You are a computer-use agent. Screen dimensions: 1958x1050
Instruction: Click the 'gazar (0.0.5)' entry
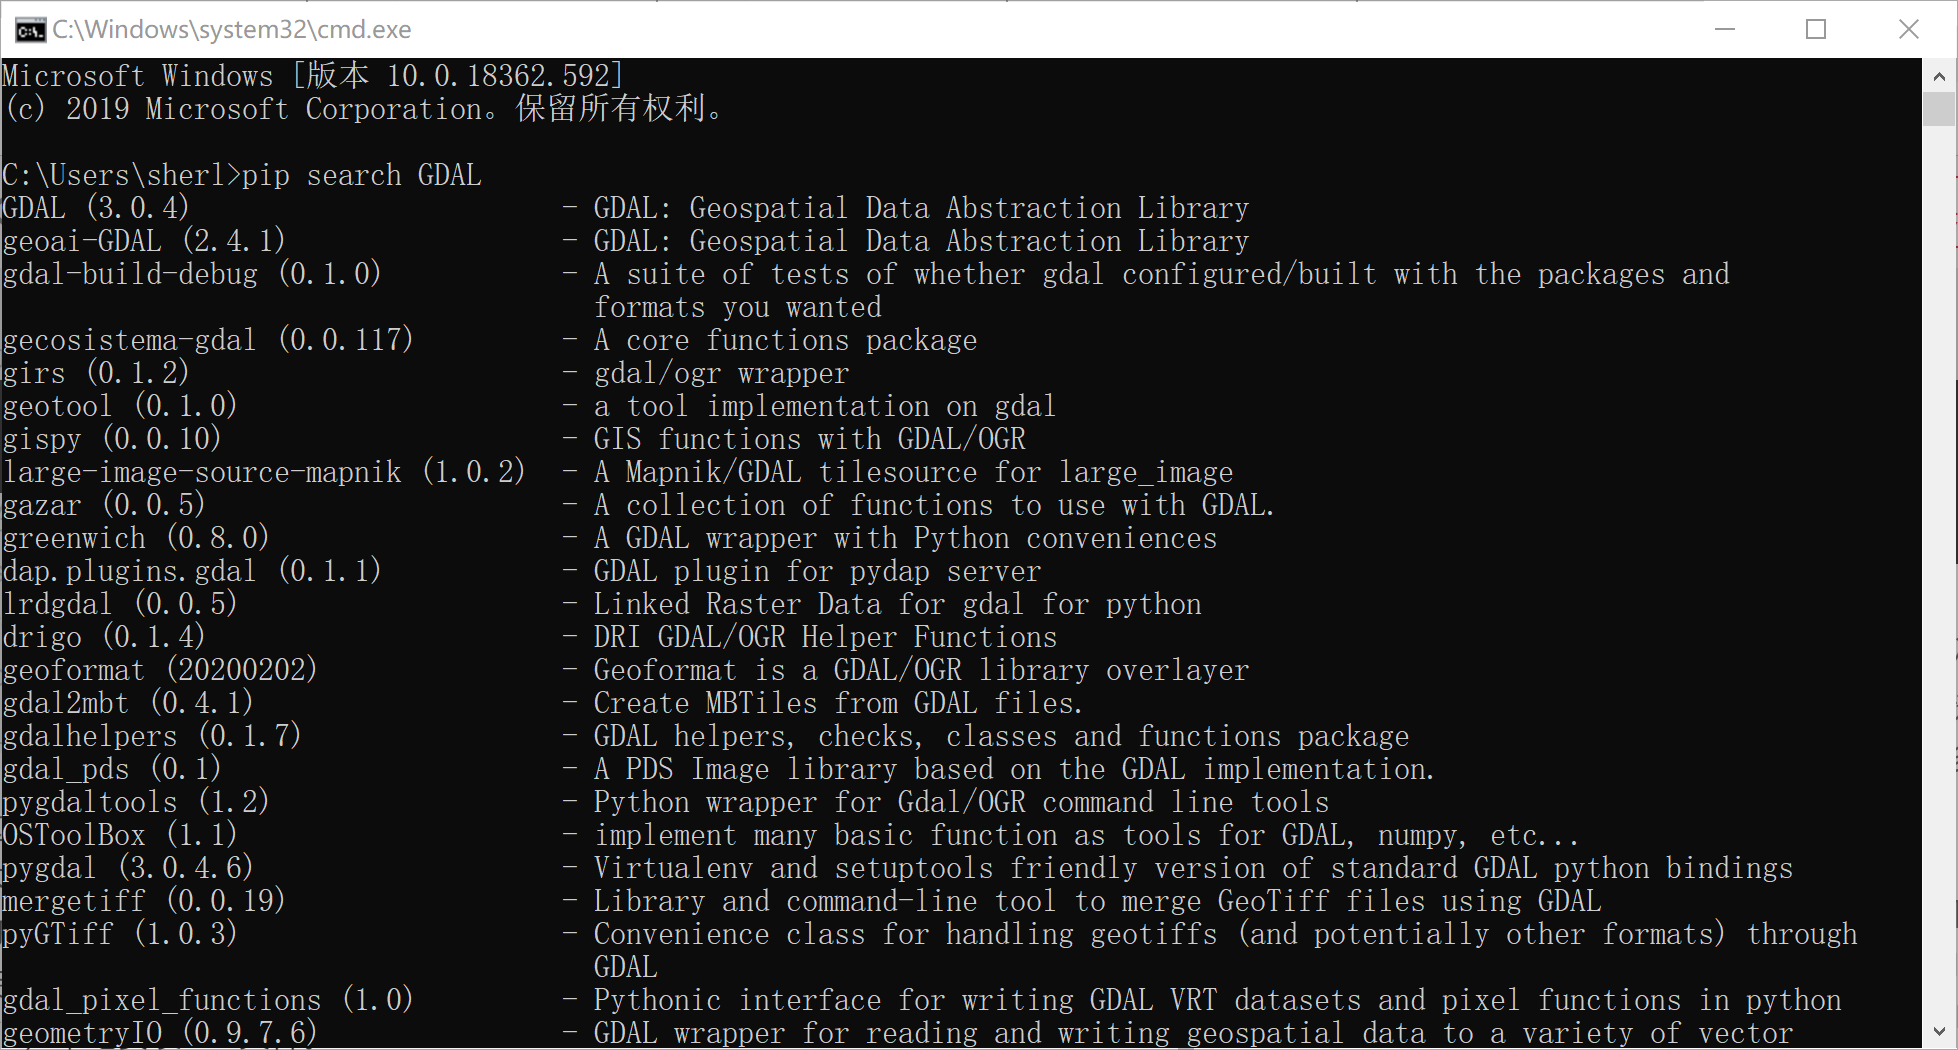(104, 505)
